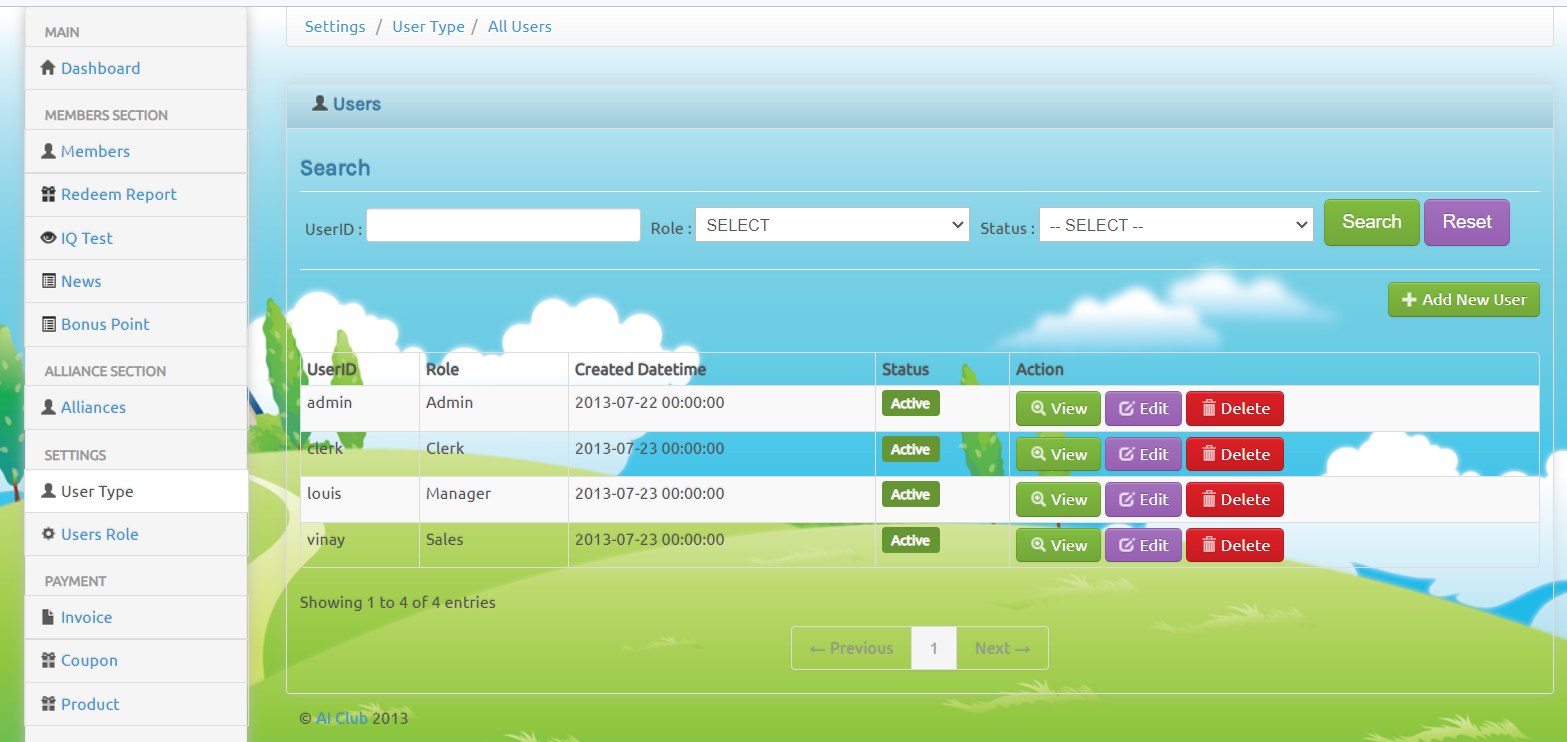Click the gear icon beside Users Role
The height and width of the screenshot is (742, 1567).
pyautogui.click(x=48, y=534)
